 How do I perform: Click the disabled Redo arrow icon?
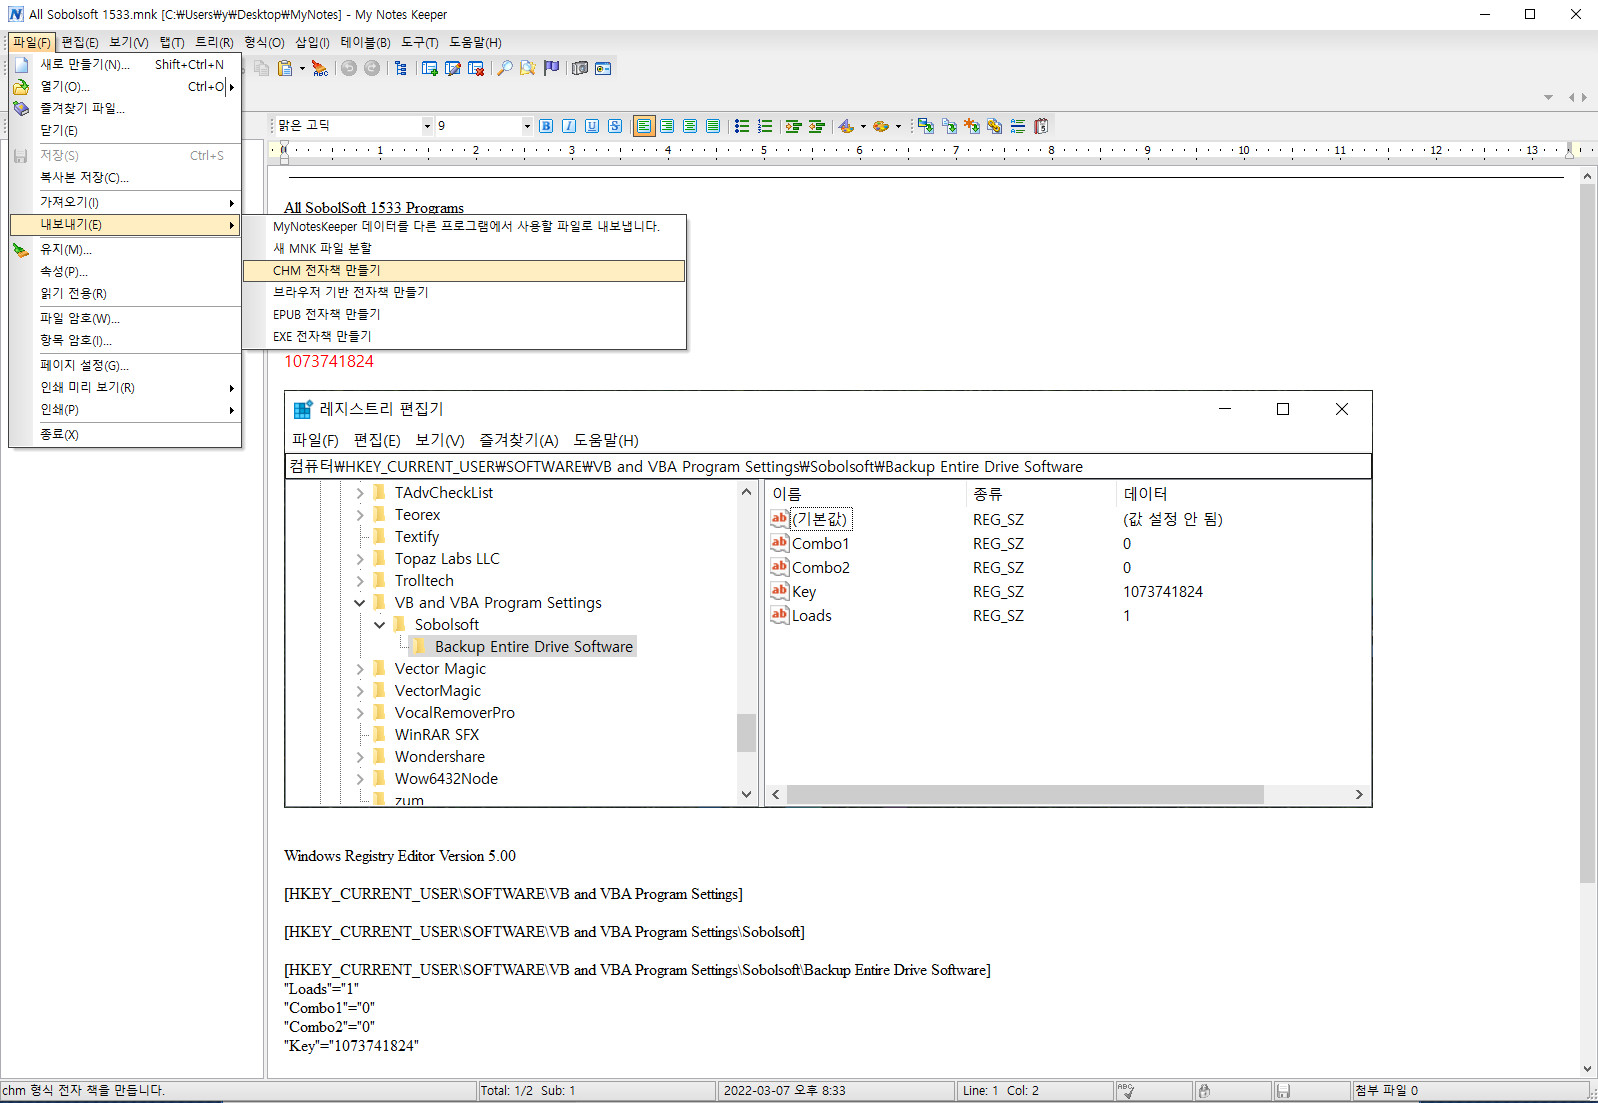pos(372,68)
